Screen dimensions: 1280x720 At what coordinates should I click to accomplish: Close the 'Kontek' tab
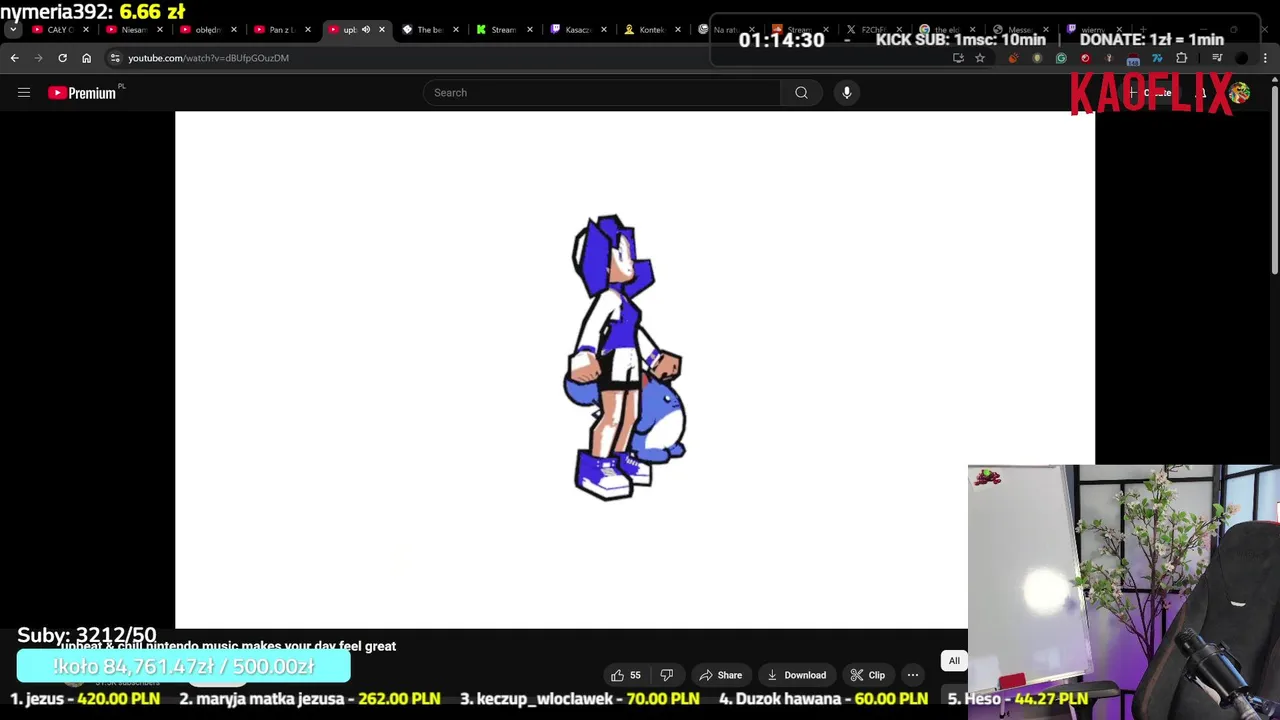677,30
